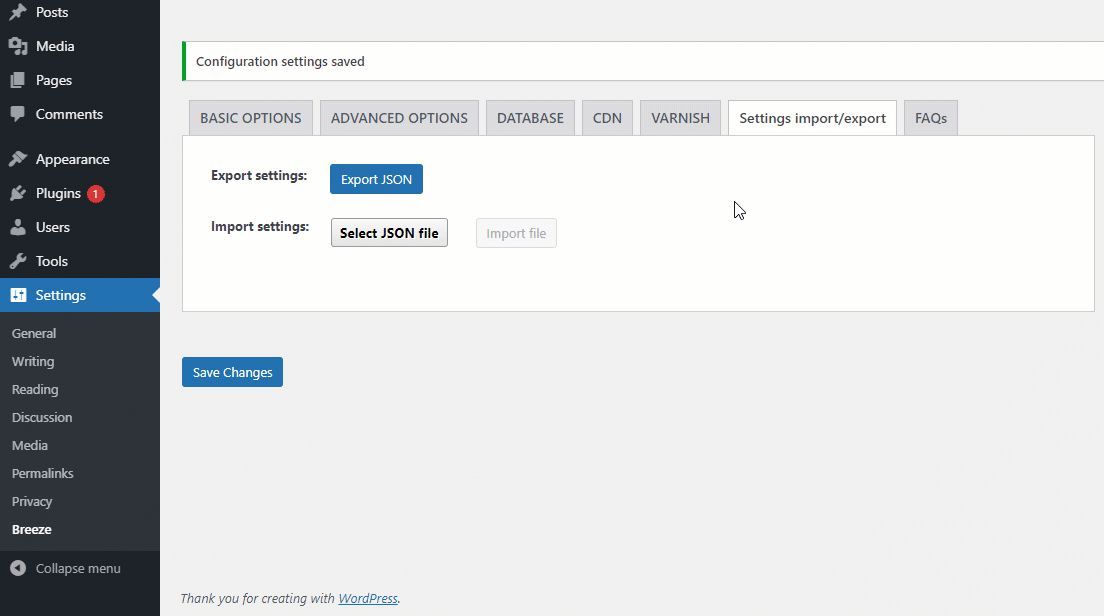Open Media under Settings submenu
Image resolution: width=1104 pixels, height=616 pixels.
pos(30,446)
